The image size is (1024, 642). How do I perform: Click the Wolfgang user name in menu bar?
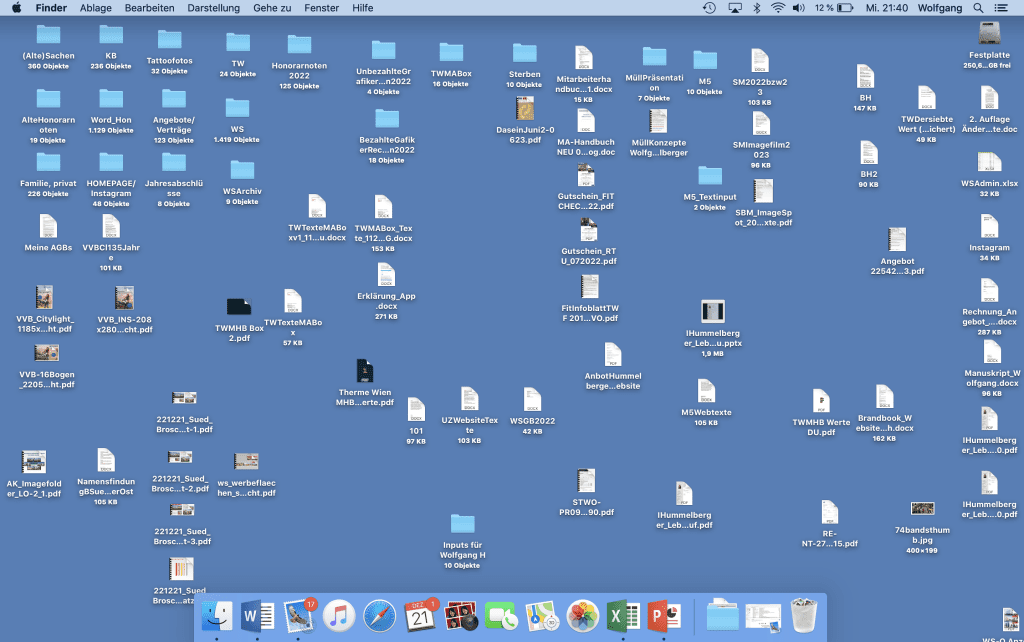coord(939,8)
